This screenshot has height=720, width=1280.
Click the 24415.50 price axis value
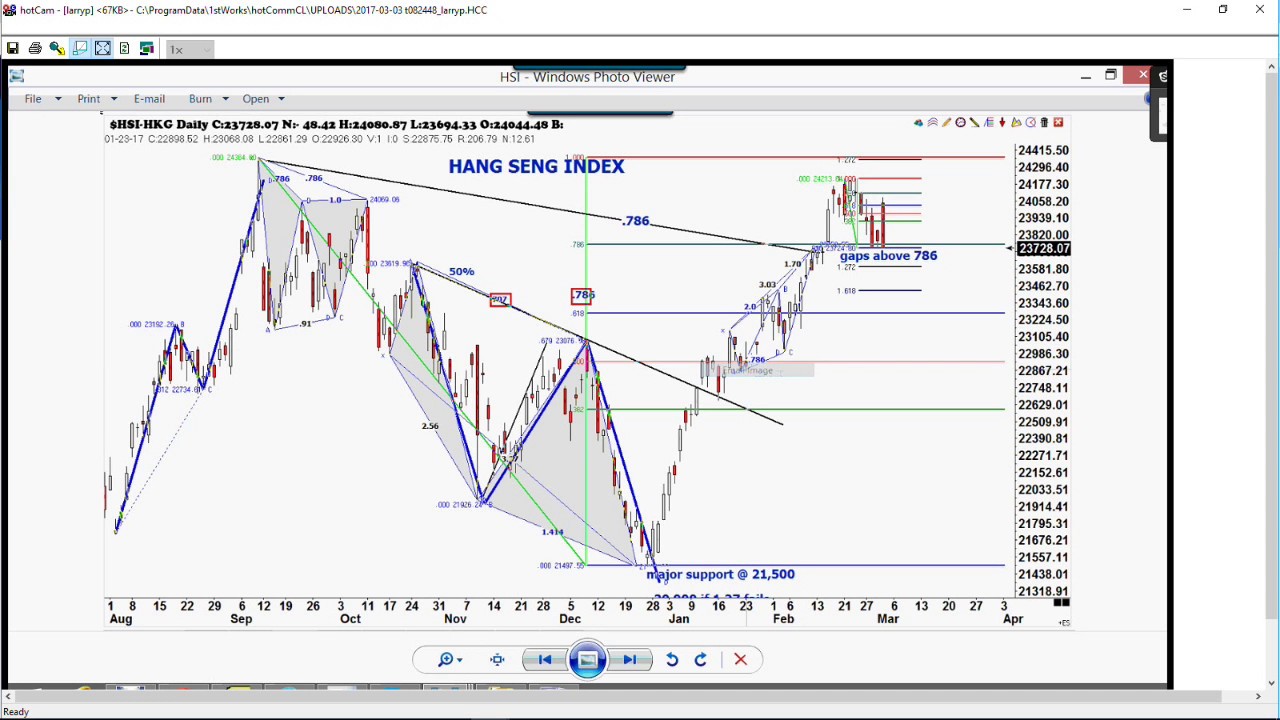1043,150
